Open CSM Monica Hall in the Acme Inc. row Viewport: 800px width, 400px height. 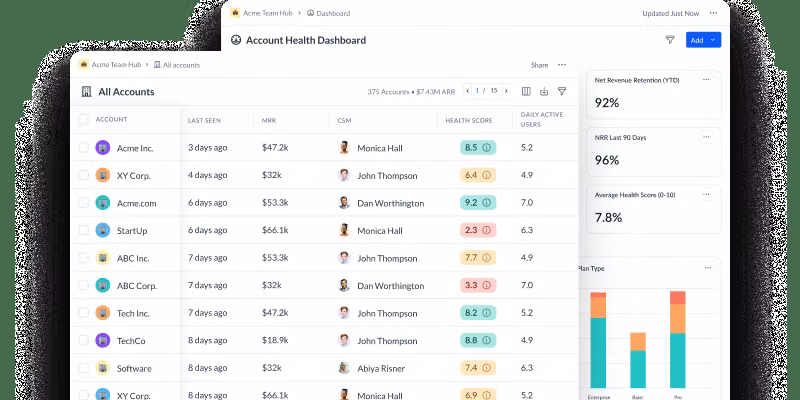379,147
